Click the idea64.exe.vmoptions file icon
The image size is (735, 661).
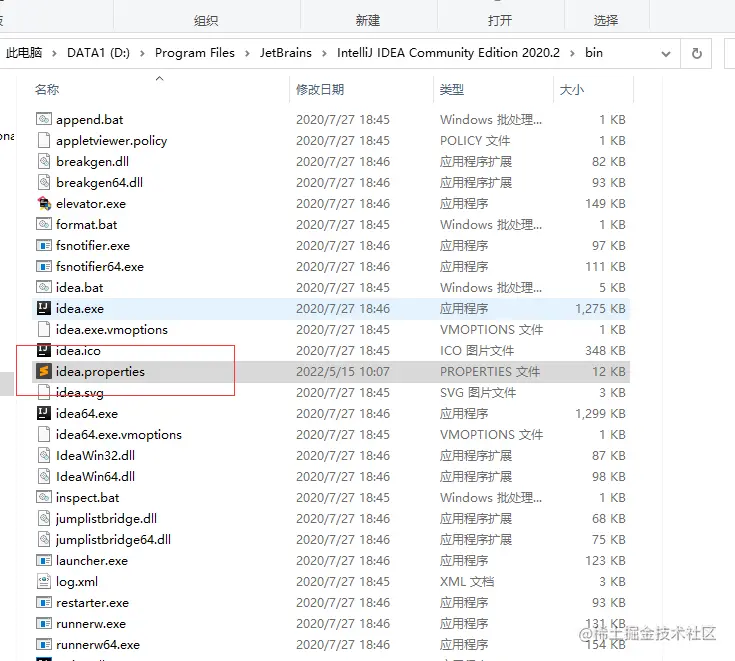point(44,434)
